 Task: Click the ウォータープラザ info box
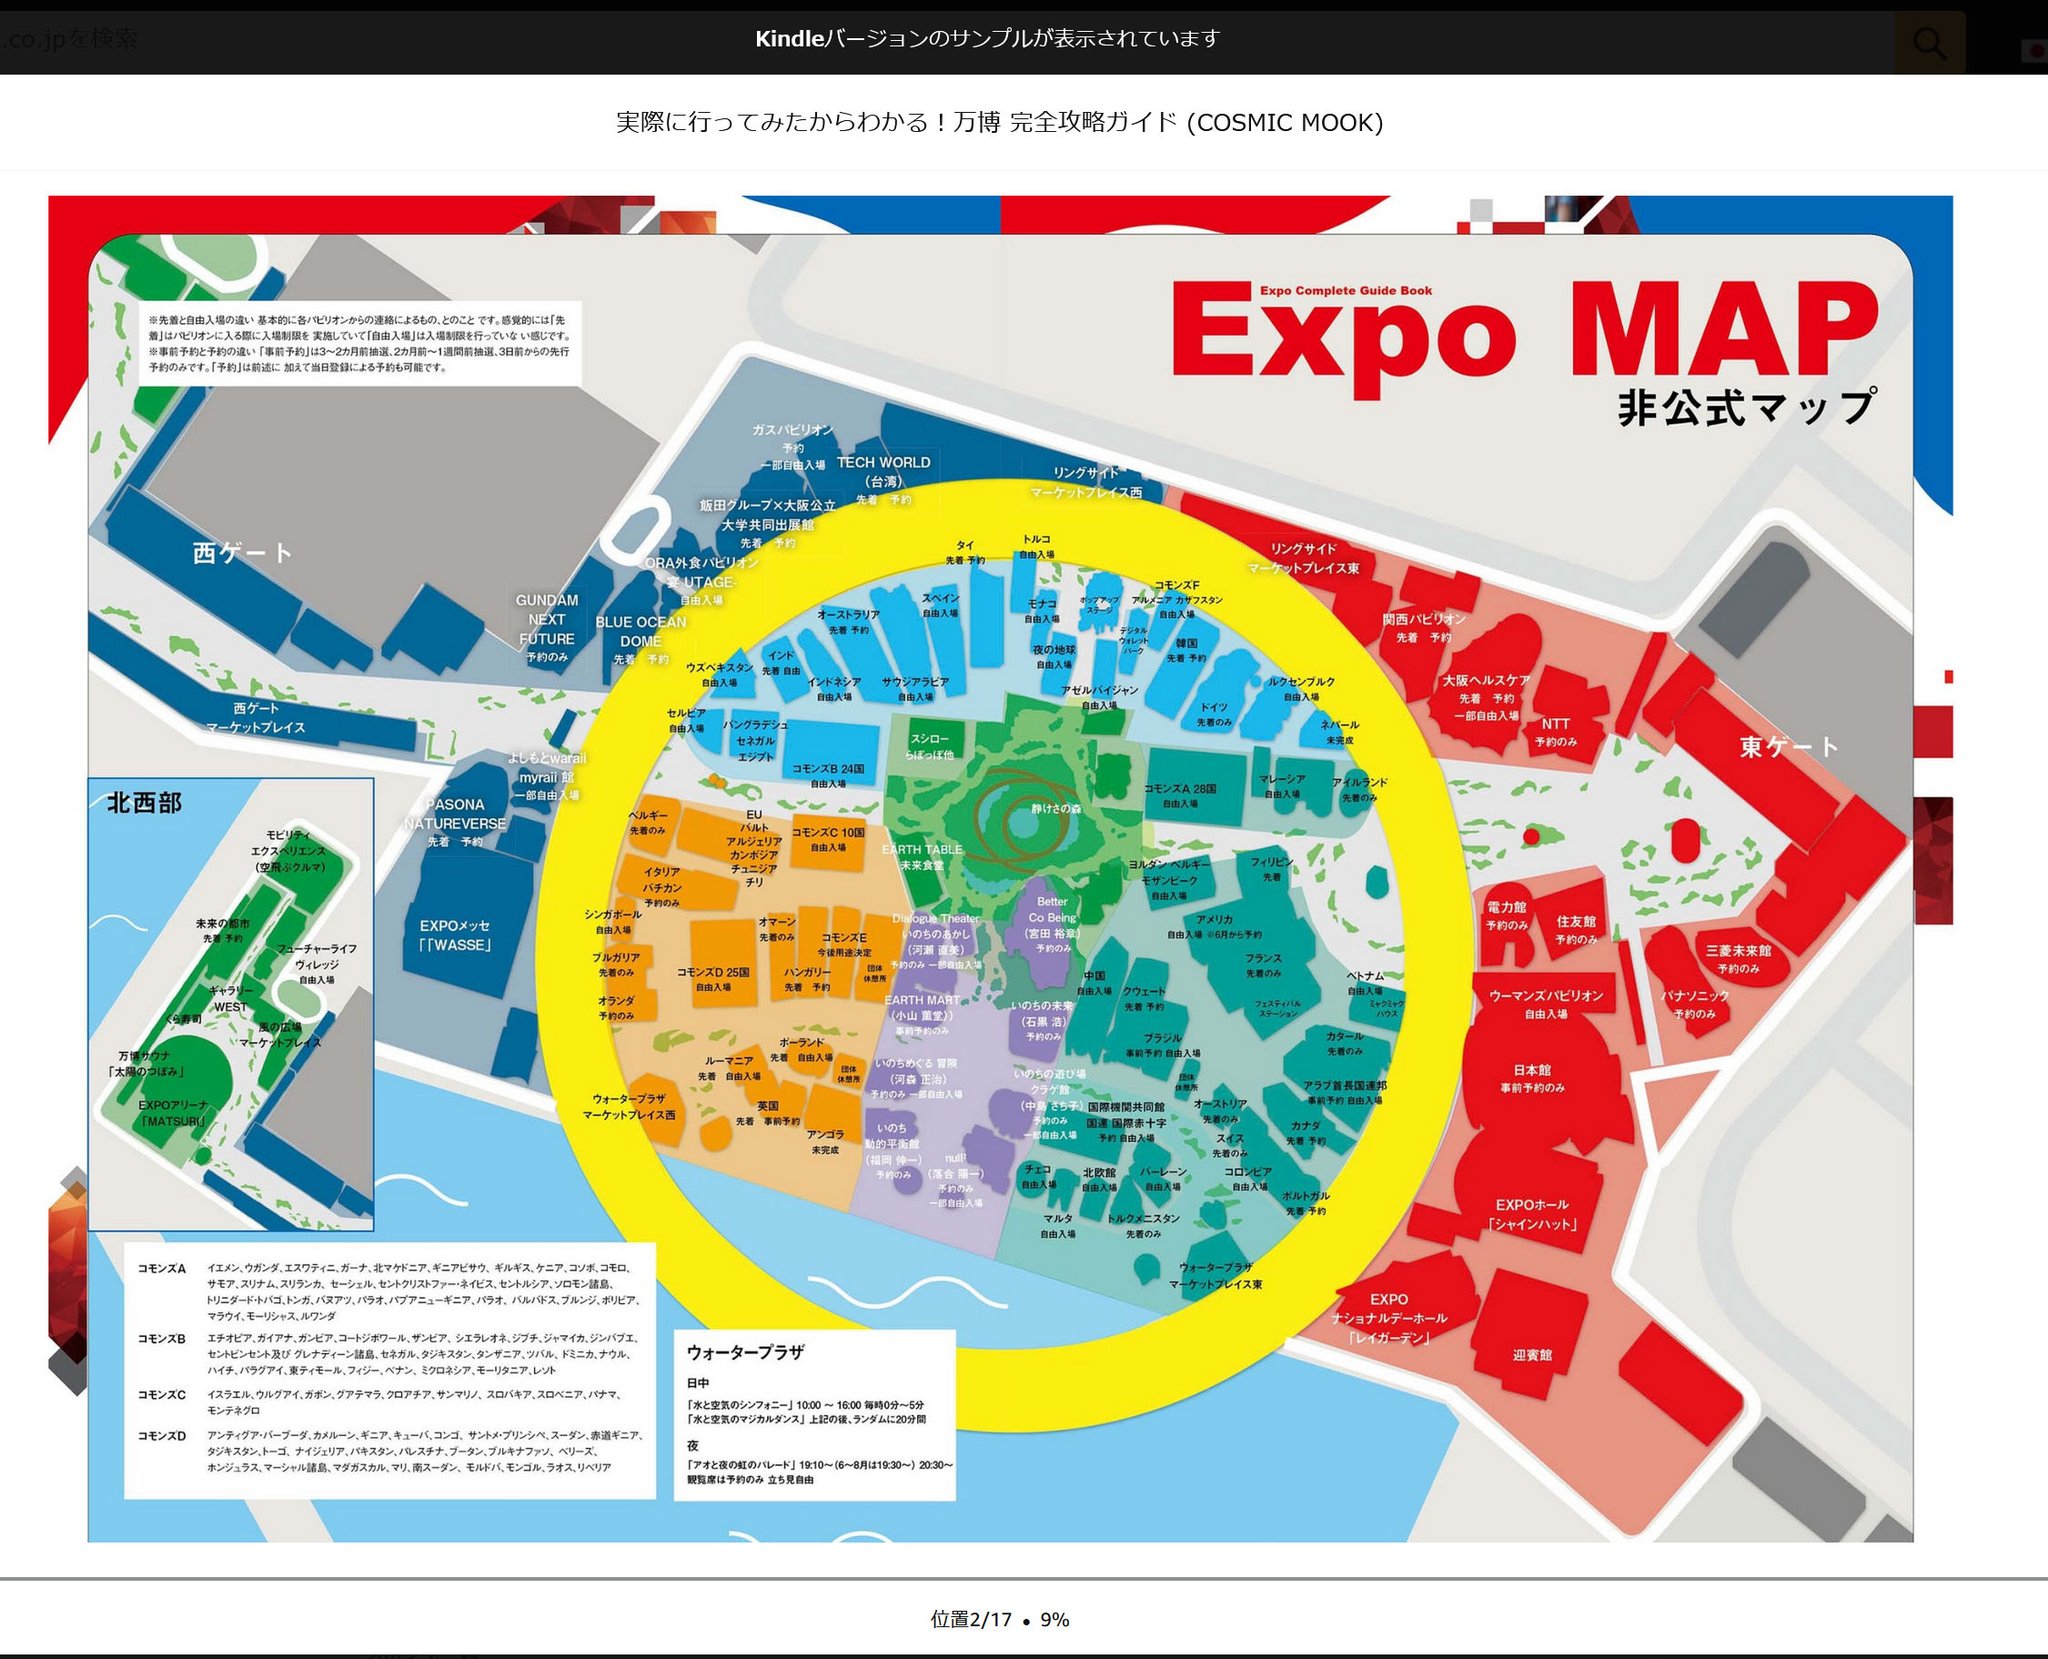click(x=814, y=1414)
